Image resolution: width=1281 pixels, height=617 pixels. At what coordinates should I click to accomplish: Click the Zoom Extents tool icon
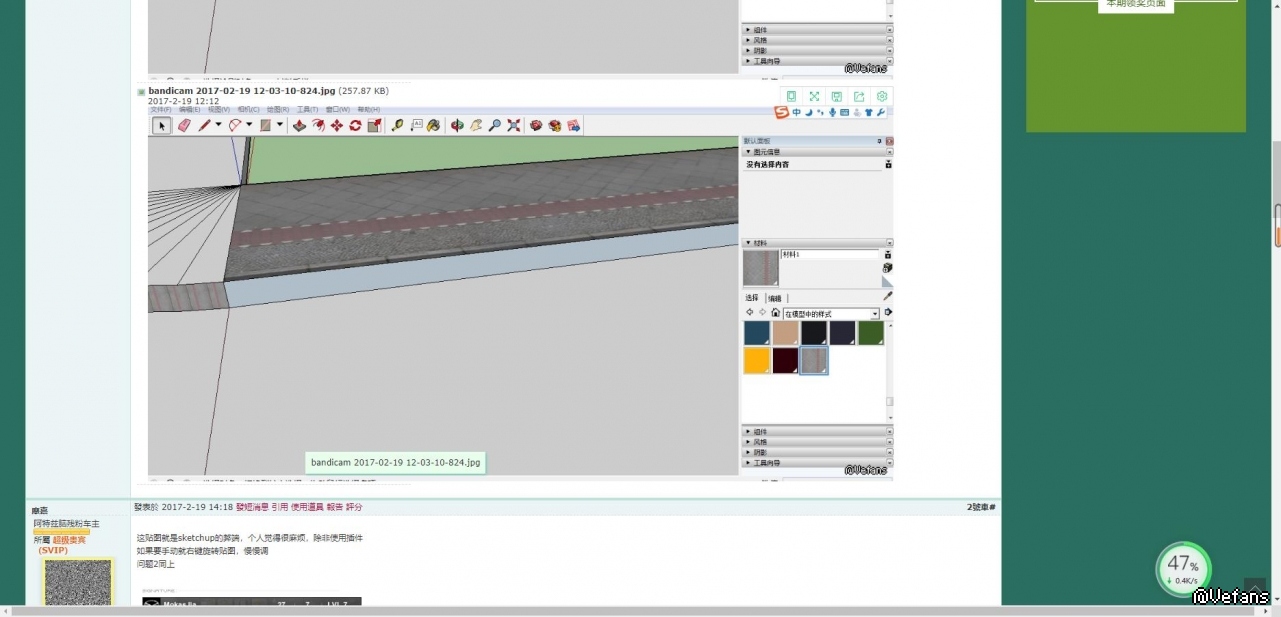click(513, 125)
